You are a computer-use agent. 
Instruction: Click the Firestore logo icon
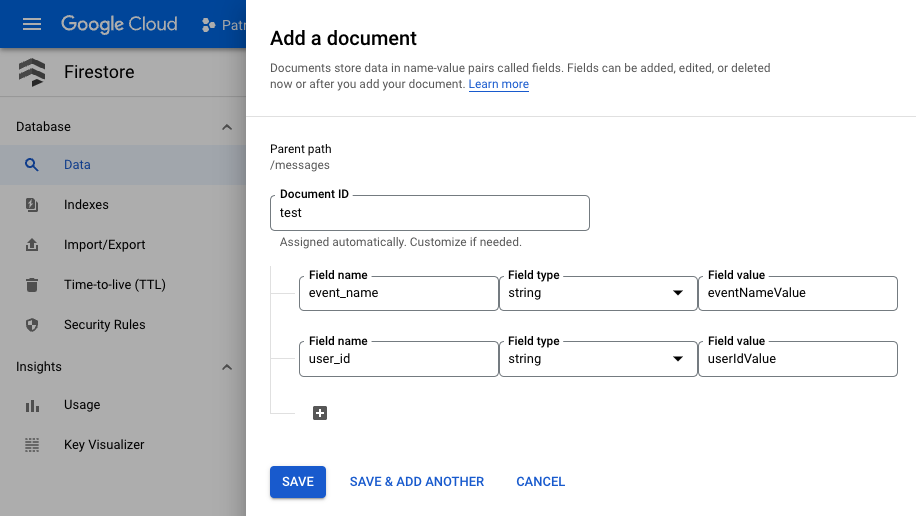tap(32, 72)
